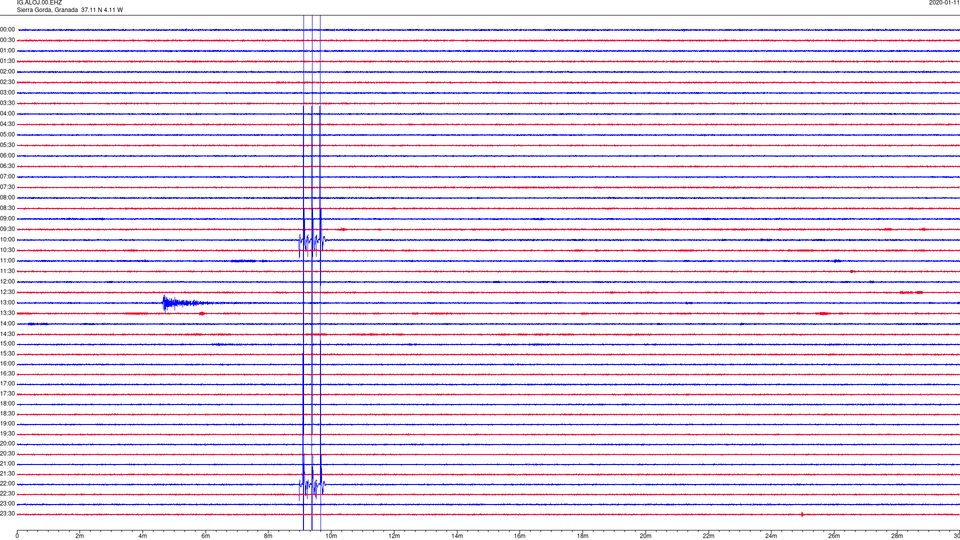Click the 24m tick on the minute axis

771,536
